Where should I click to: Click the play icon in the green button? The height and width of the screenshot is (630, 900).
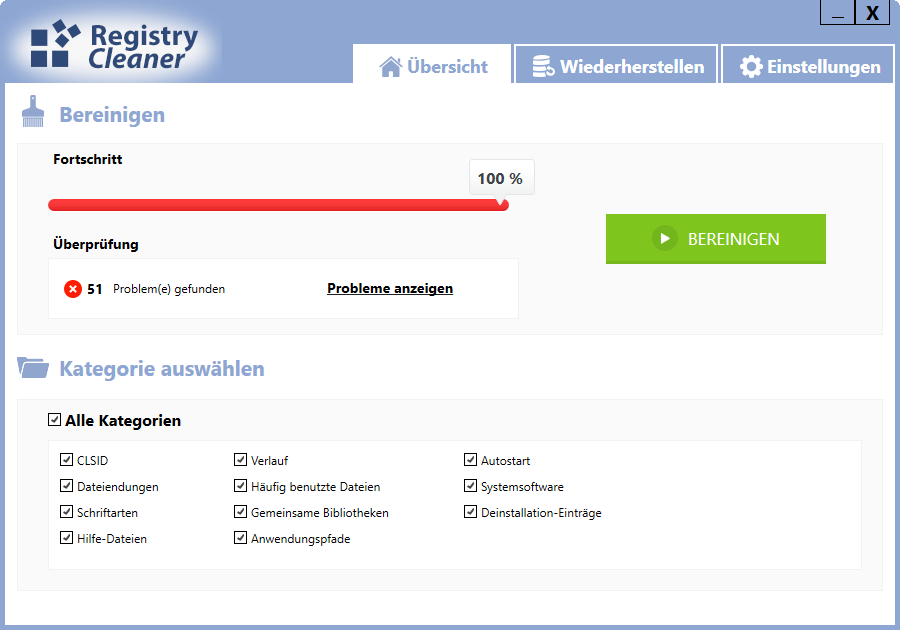coord(664,239)
